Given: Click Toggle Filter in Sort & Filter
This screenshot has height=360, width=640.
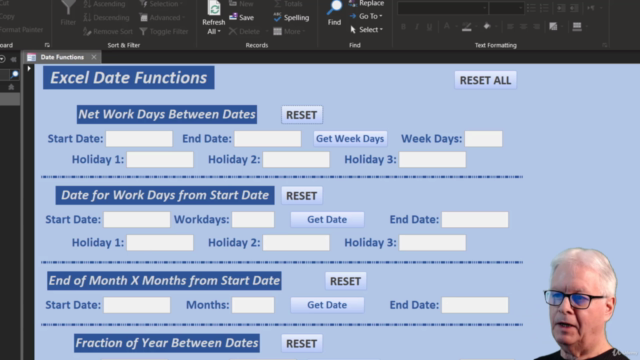Looking at the screenshot, I should click(x=164, y=31).
